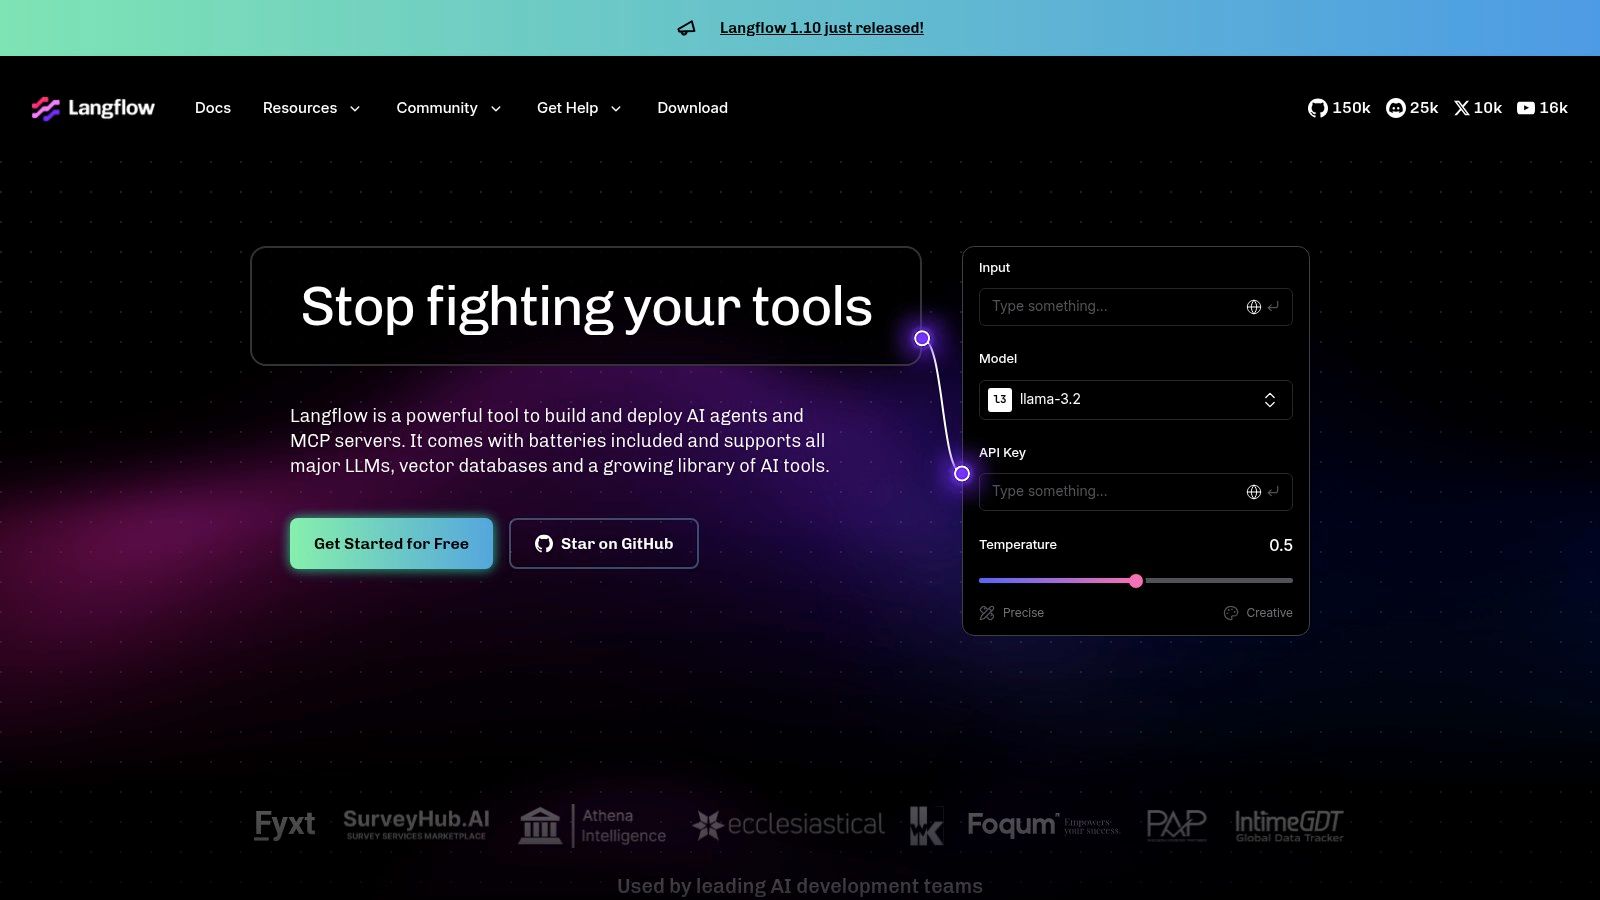
Task: Open the Langflow 1.10 release announcement
Action: (822, 28)
